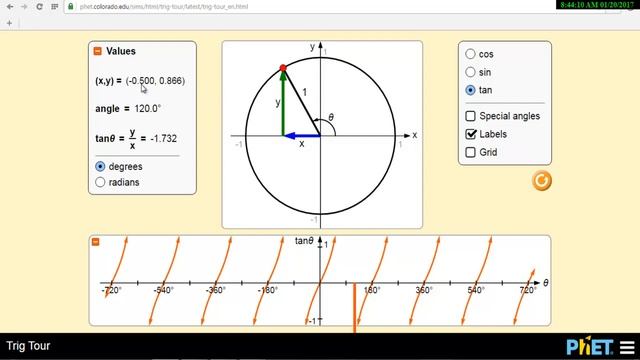Enable the Grid checkbox
This screenshot has height=360, width=640.
click(471, 152)
